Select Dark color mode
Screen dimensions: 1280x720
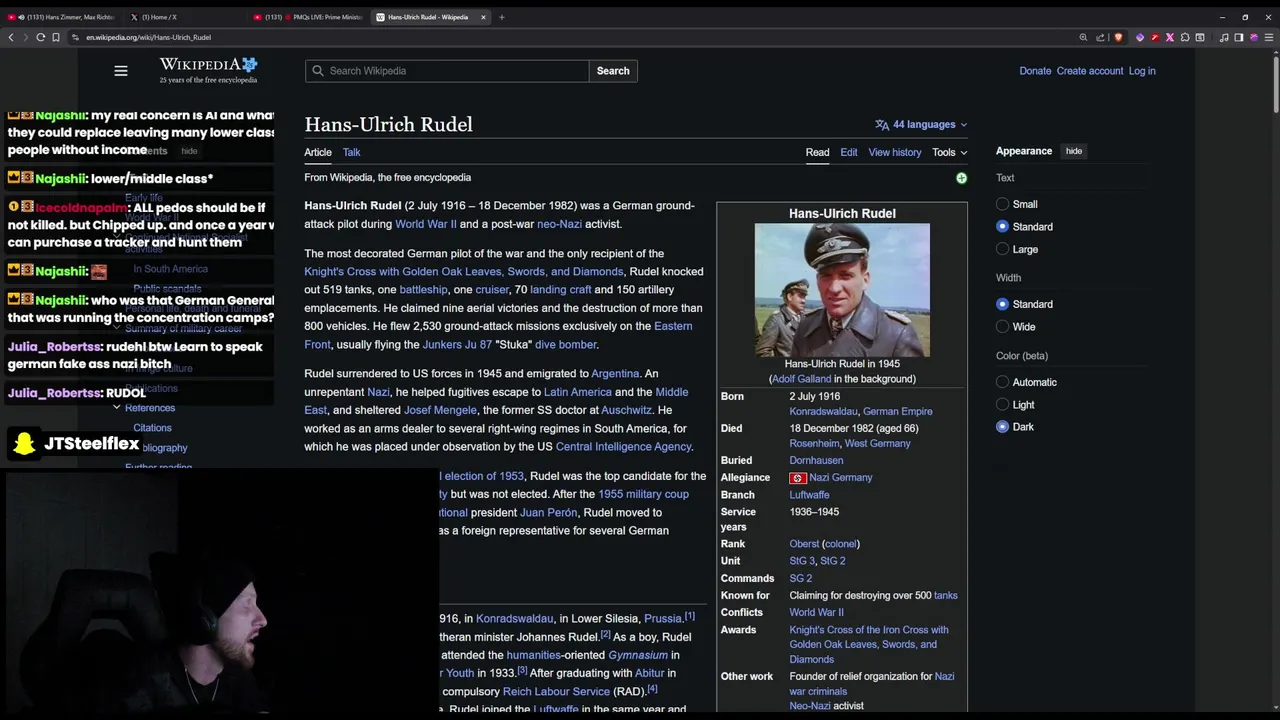(x=1003, y=427)
